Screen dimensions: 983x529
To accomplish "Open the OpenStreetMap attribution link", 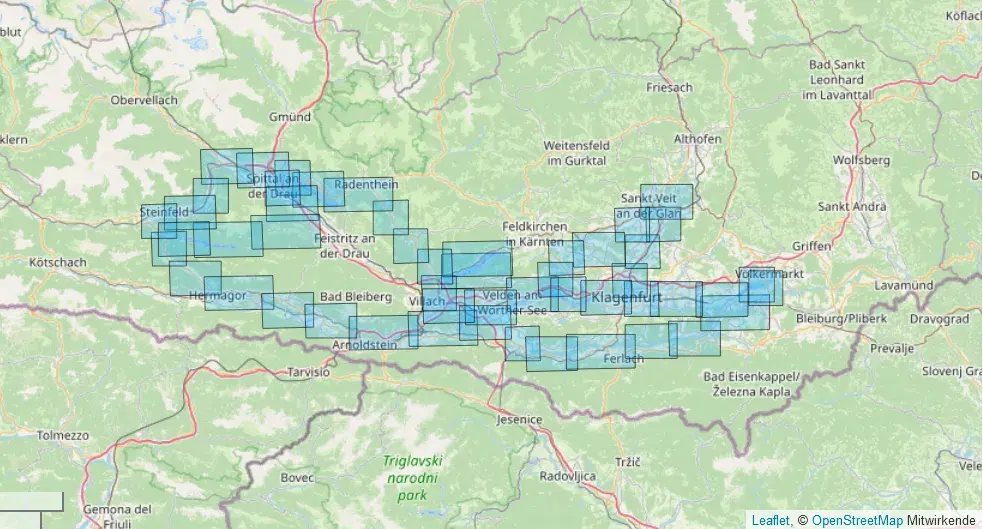I will [x=857, y=521].
